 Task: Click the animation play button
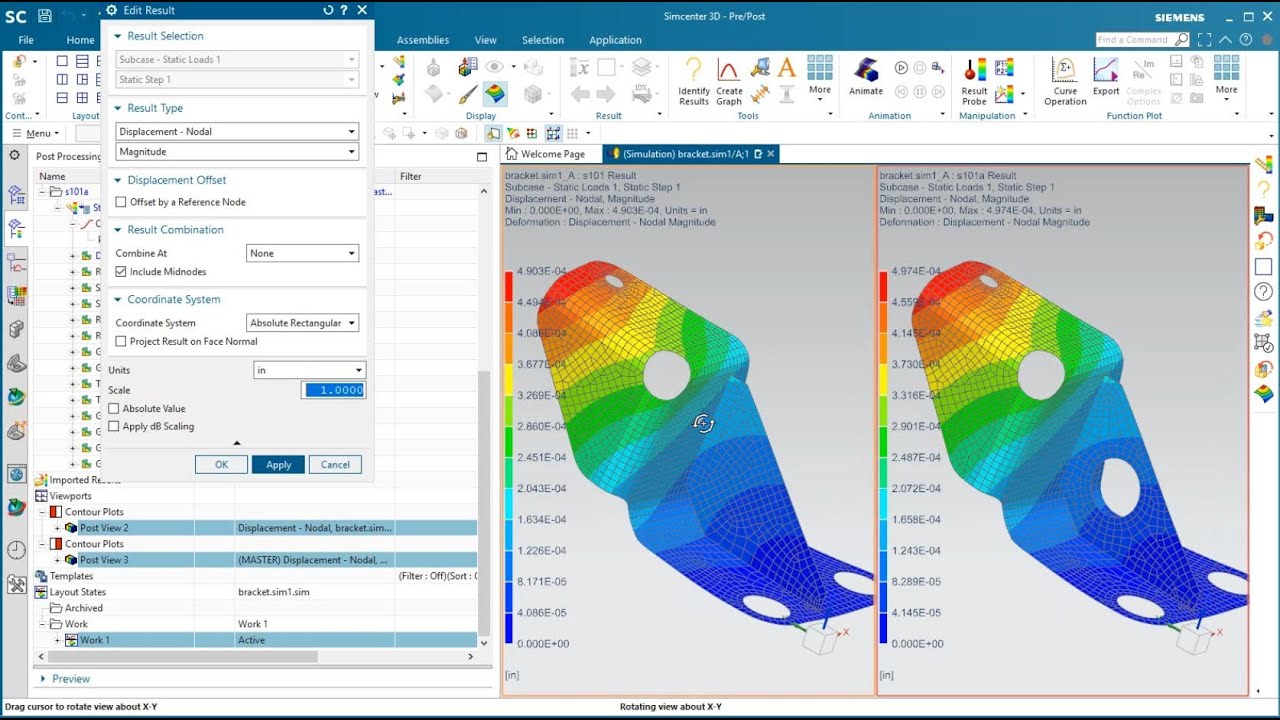(901, 68)
